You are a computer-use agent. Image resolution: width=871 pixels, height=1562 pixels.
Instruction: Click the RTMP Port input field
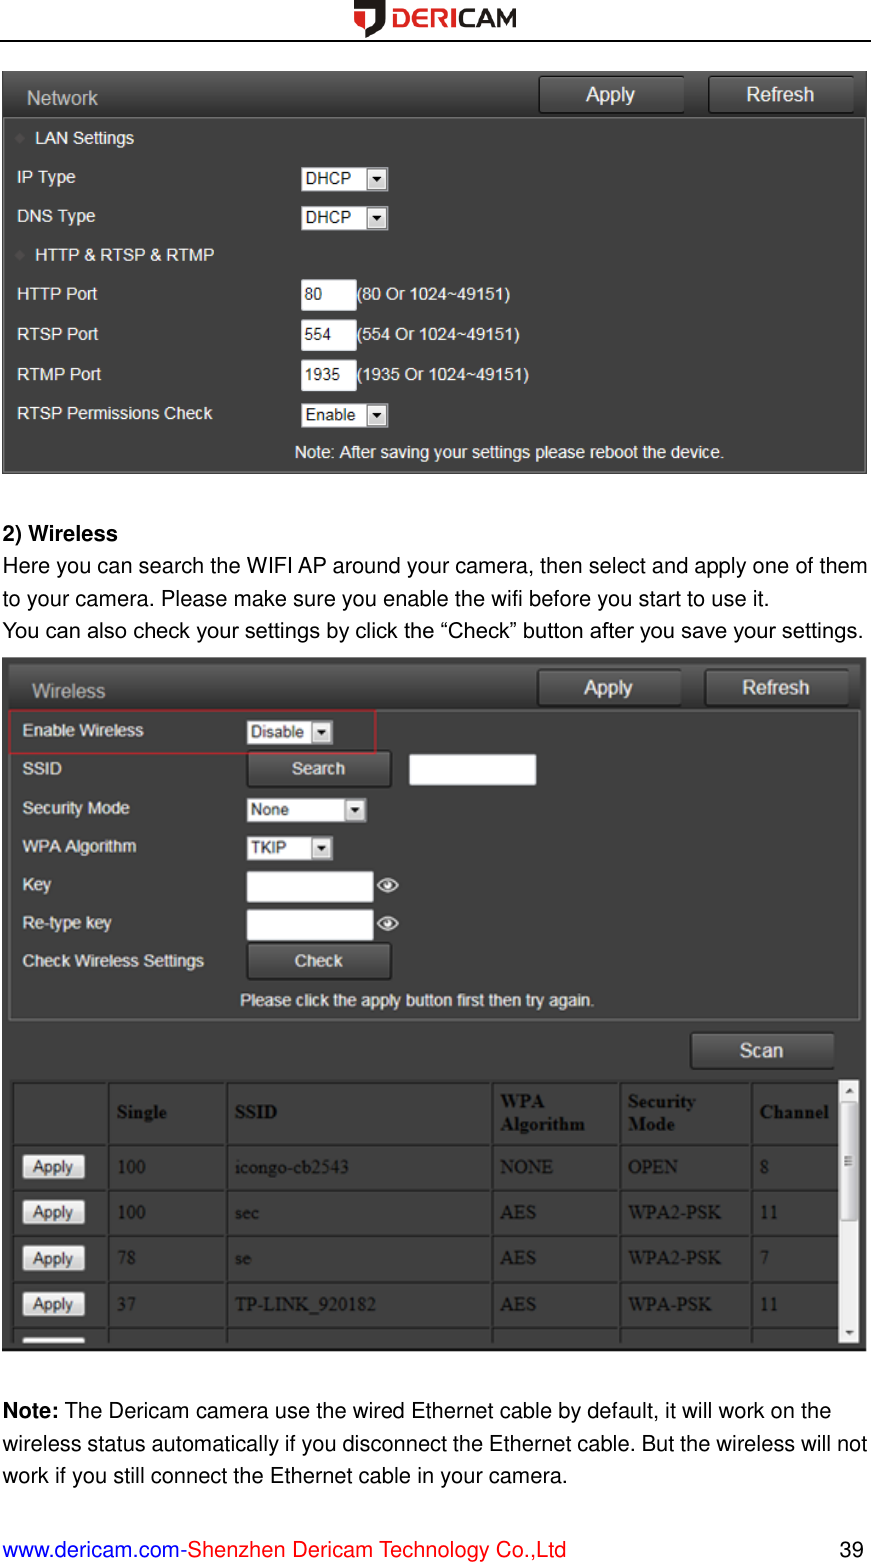pos(328,375)
